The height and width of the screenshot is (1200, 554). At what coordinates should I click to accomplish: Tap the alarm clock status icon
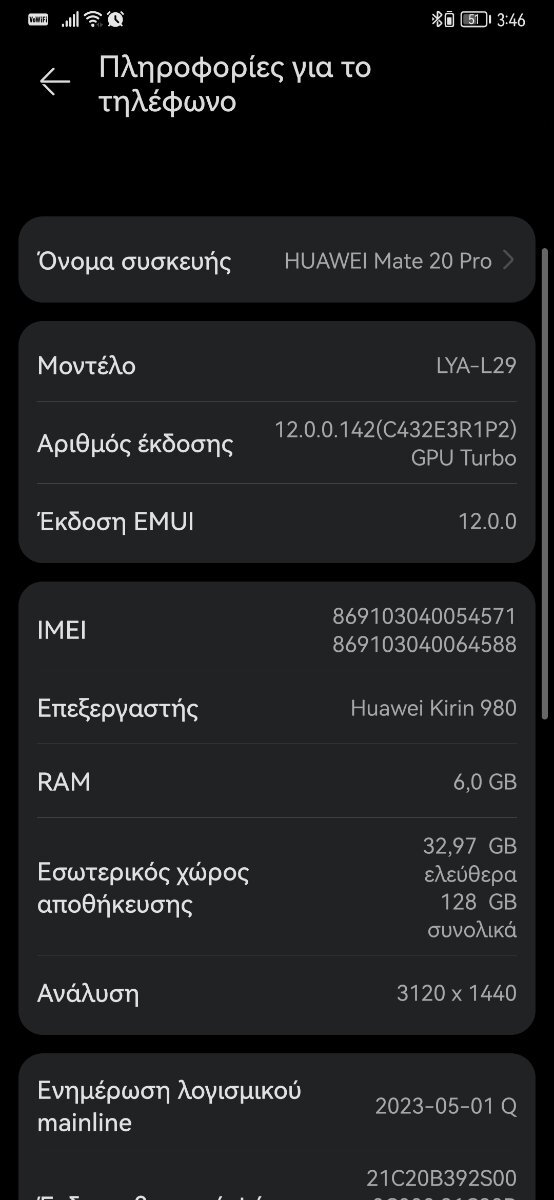point(116,19)
